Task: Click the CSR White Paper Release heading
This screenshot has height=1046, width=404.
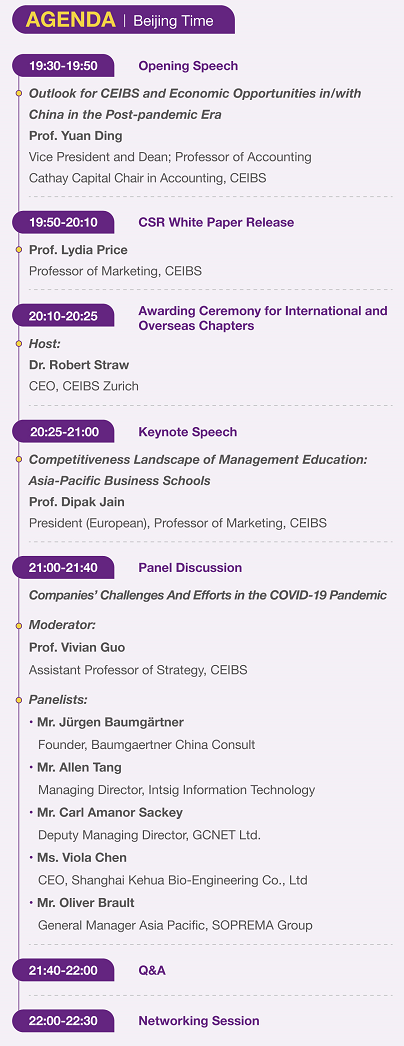Action: pos(216,222)
